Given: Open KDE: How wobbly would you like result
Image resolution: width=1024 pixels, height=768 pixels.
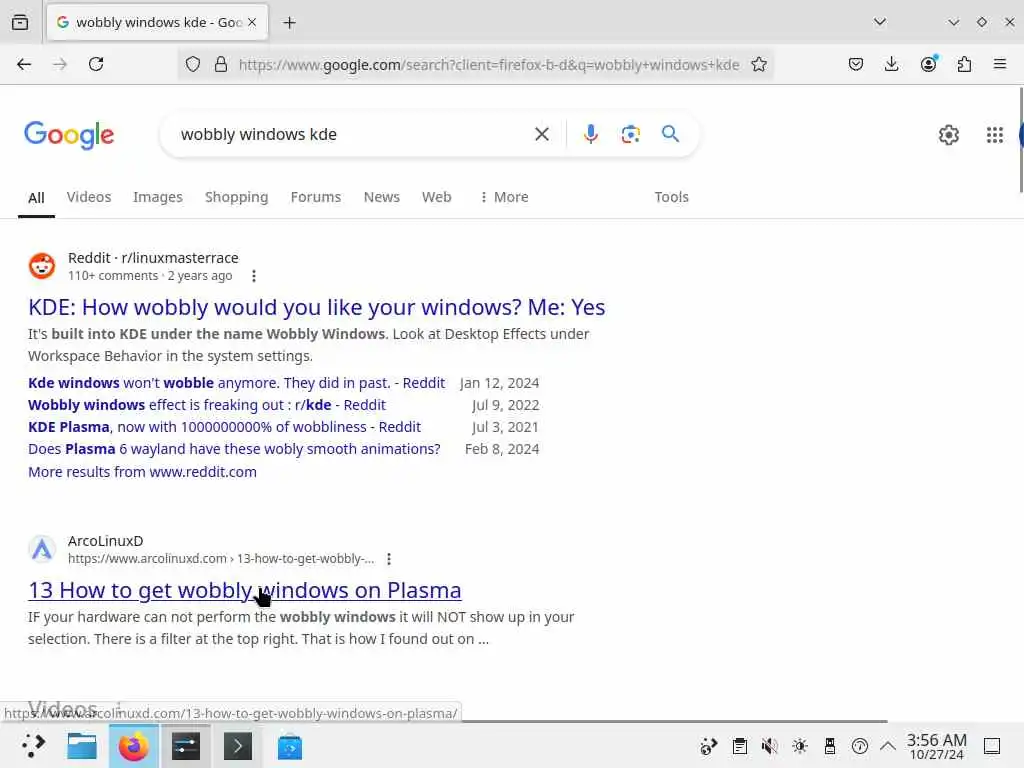Looking at the screenshot, I should tap(317, 307).
